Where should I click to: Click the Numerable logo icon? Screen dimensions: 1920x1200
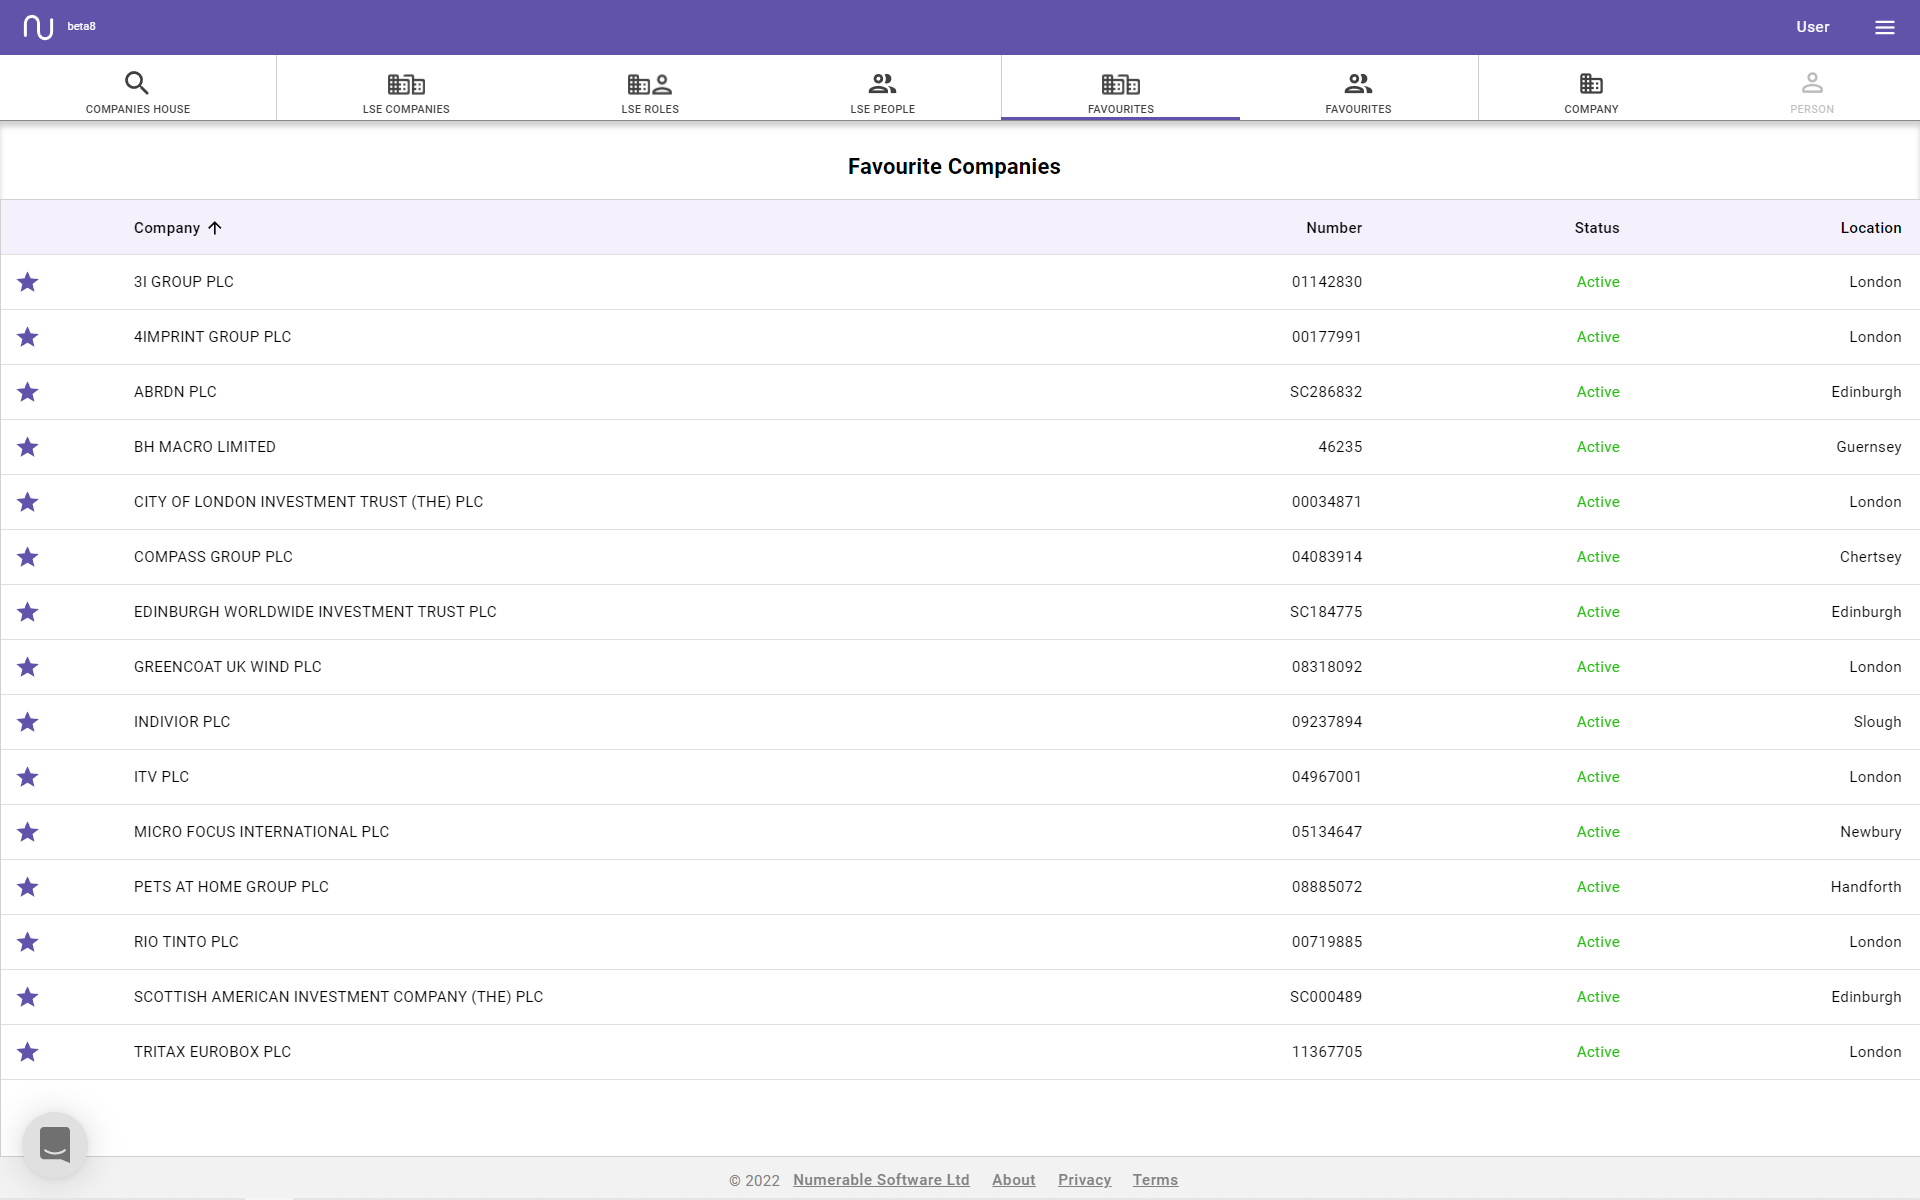(x=38, y=27)
